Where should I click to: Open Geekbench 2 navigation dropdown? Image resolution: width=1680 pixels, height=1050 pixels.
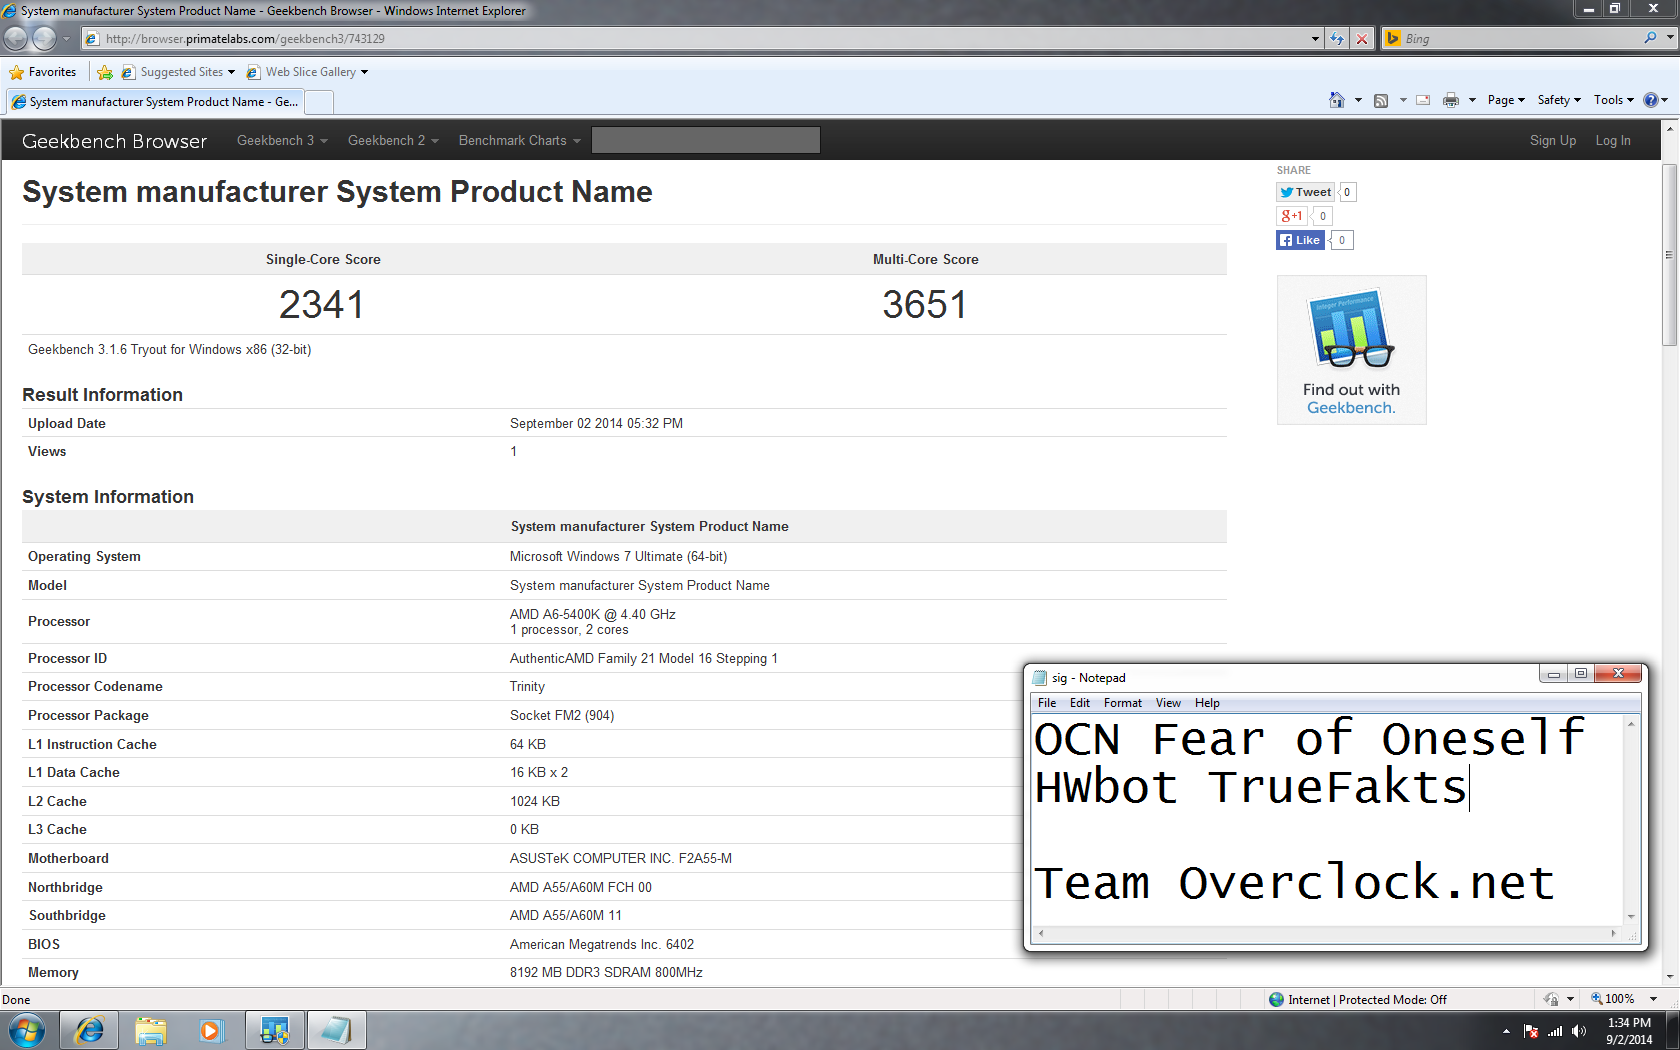(393, 140)
